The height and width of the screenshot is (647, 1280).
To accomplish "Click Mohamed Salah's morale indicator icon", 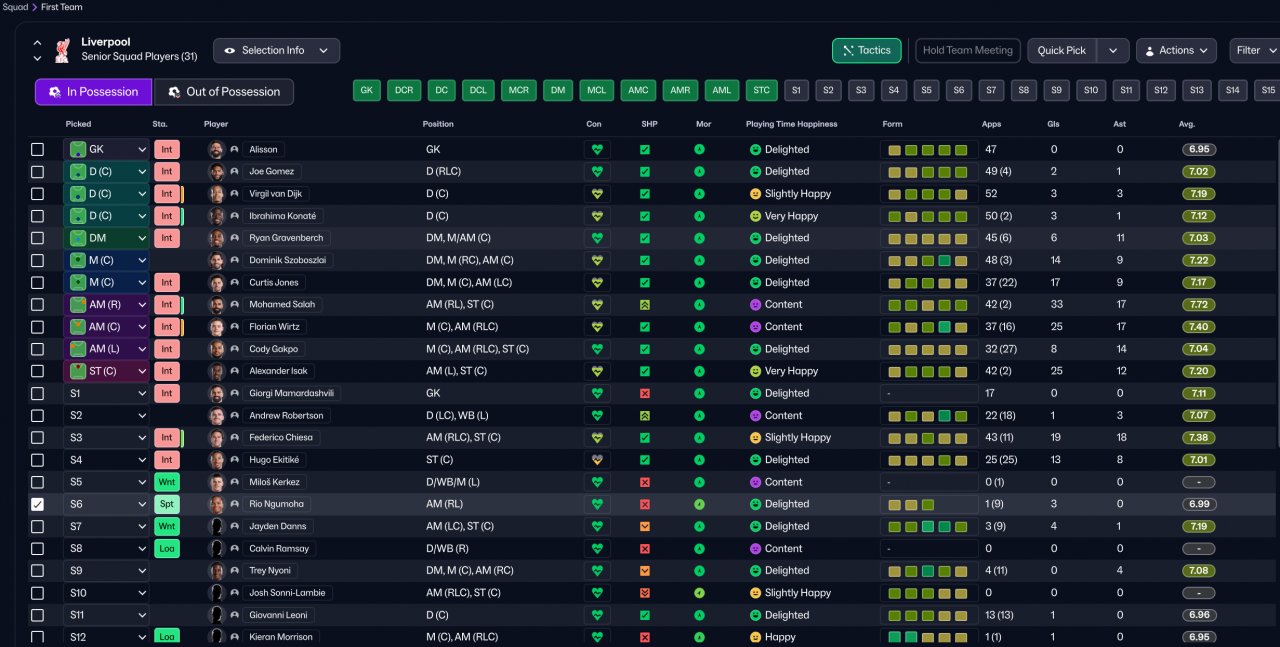I will click(x=699, y=305).
